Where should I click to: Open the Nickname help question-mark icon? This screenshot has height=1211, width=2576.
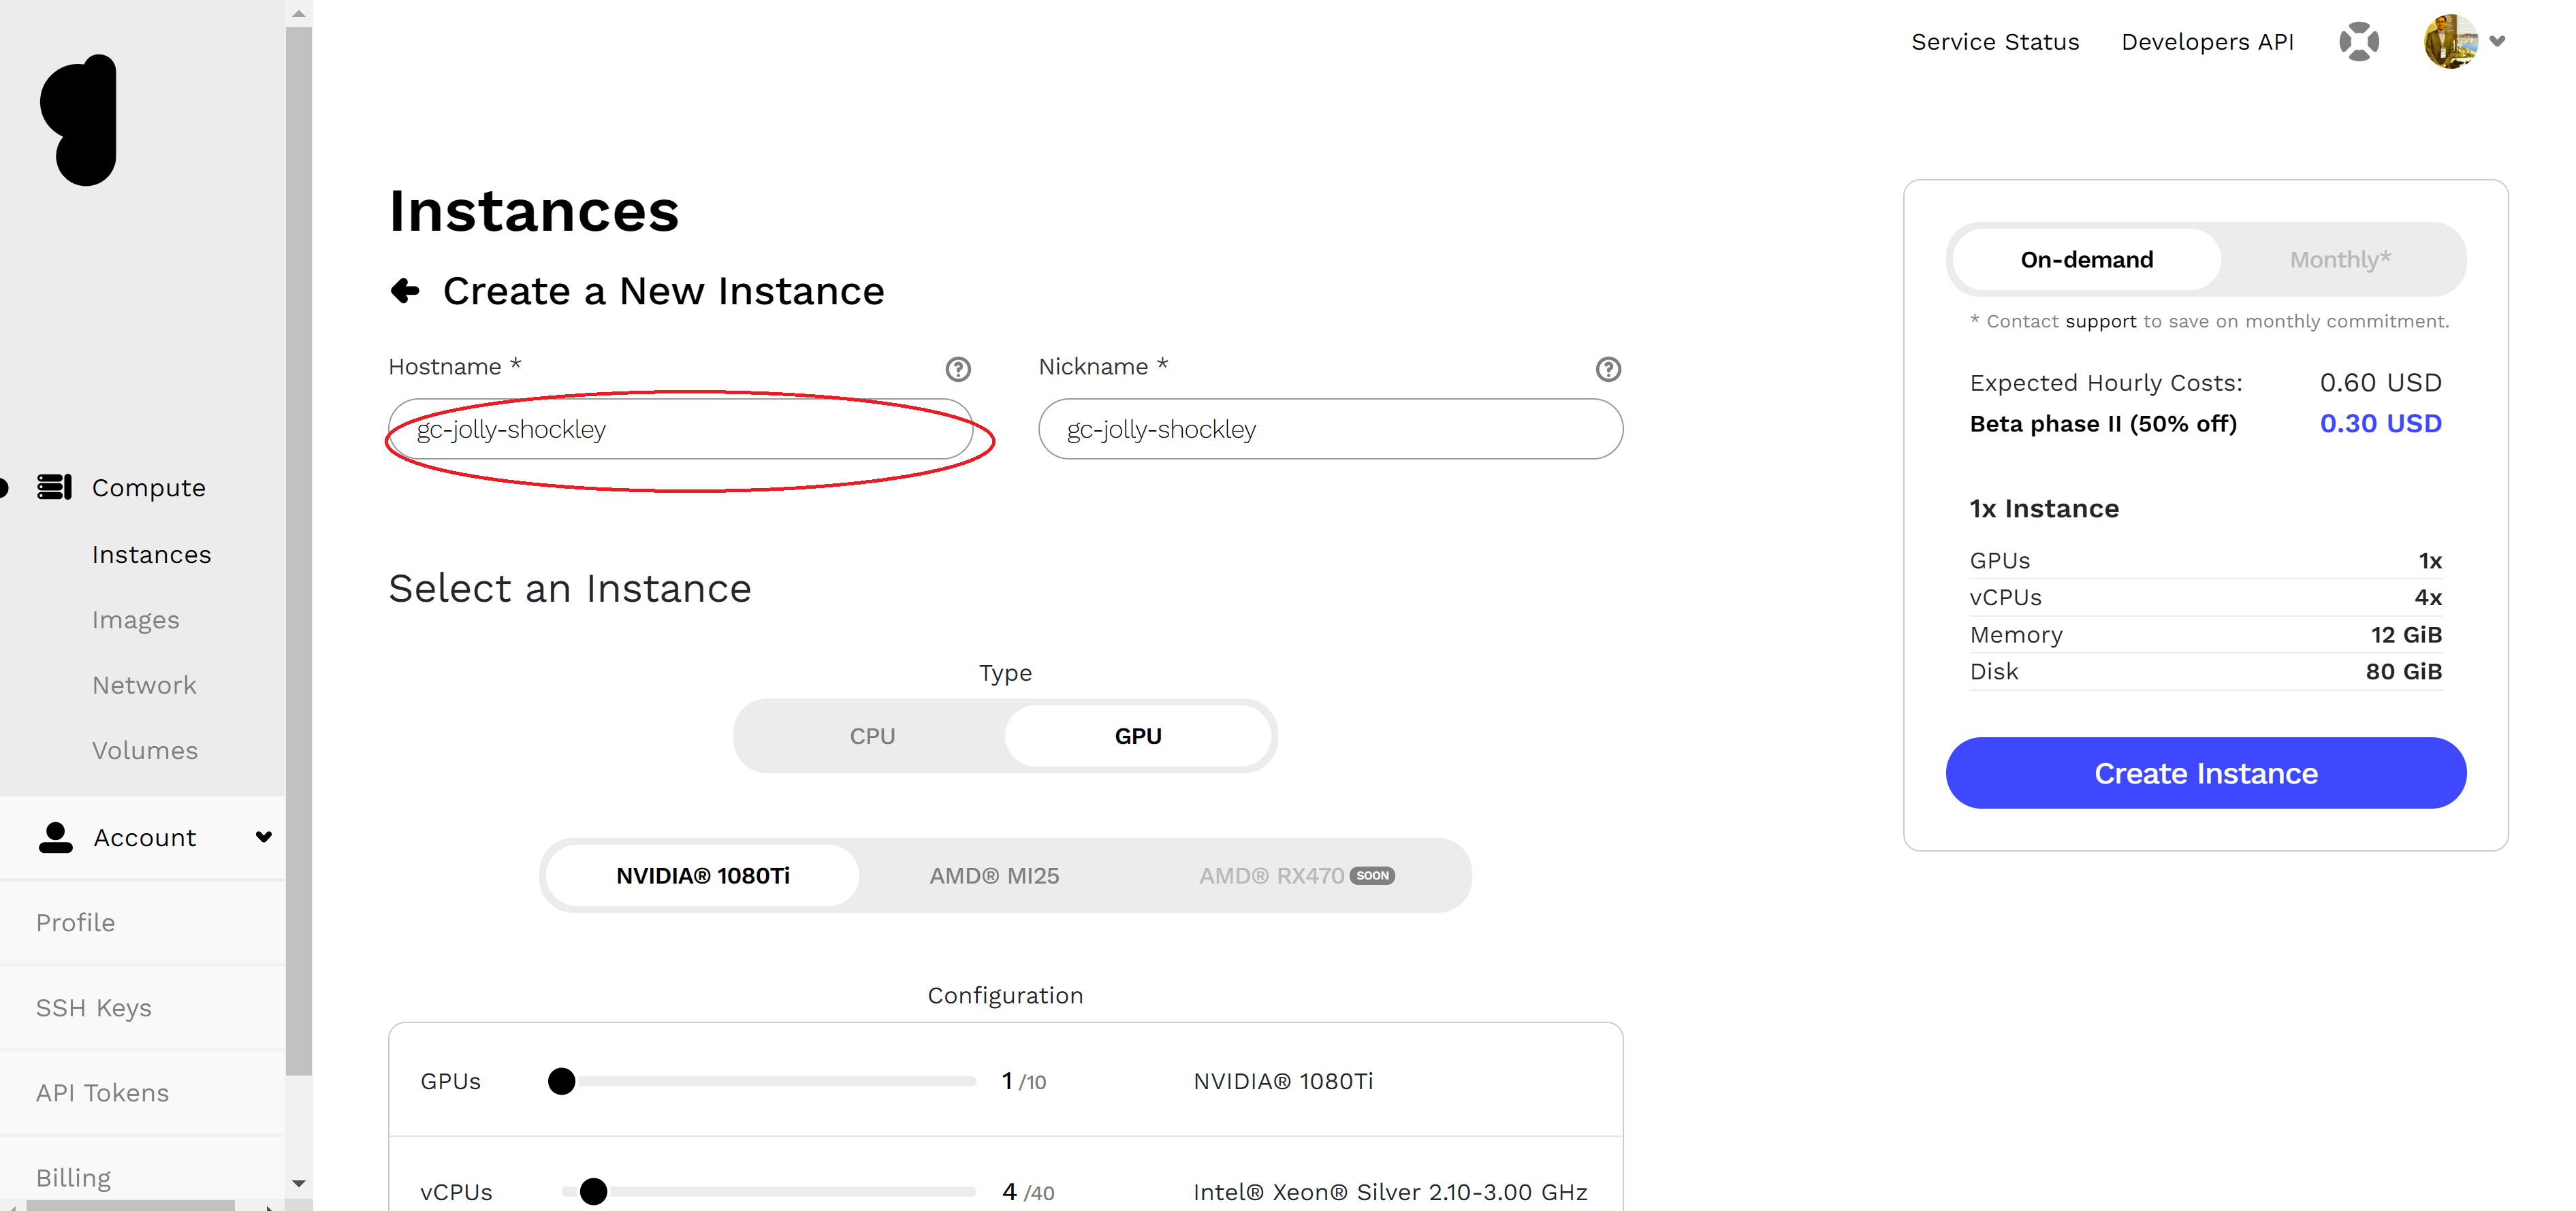point(1608,369)
